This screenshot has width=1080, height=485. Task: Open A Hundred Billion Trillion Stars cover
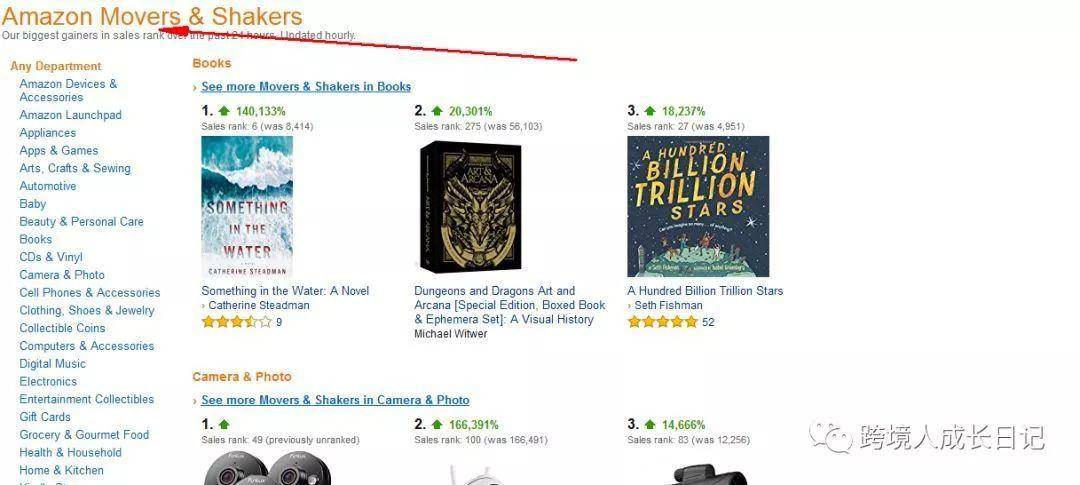698,206
